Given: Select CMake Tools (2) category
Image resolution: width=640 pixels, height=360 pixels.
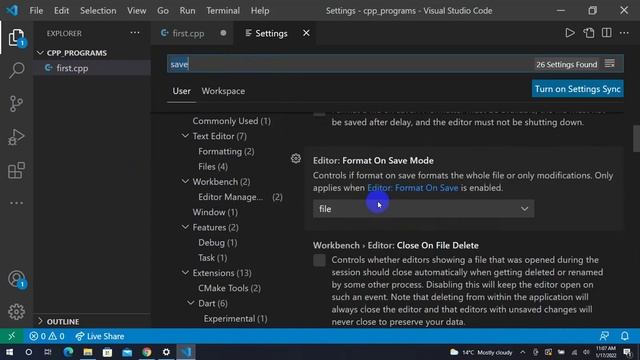Looking at the screenshot, I should pyautogui.click(x=229, y=288).
